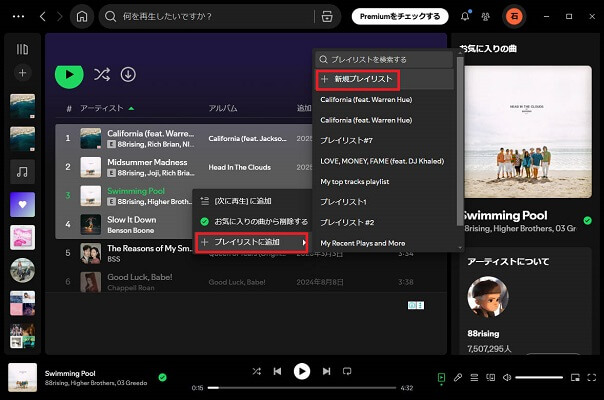Click the プレイリストを検索する search box

click(384, 60)
